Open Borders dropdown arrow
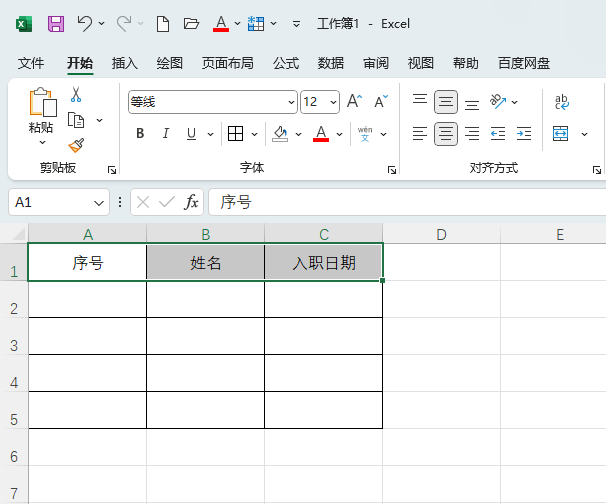This screenshot has height=504, width=606. point(254,134)
